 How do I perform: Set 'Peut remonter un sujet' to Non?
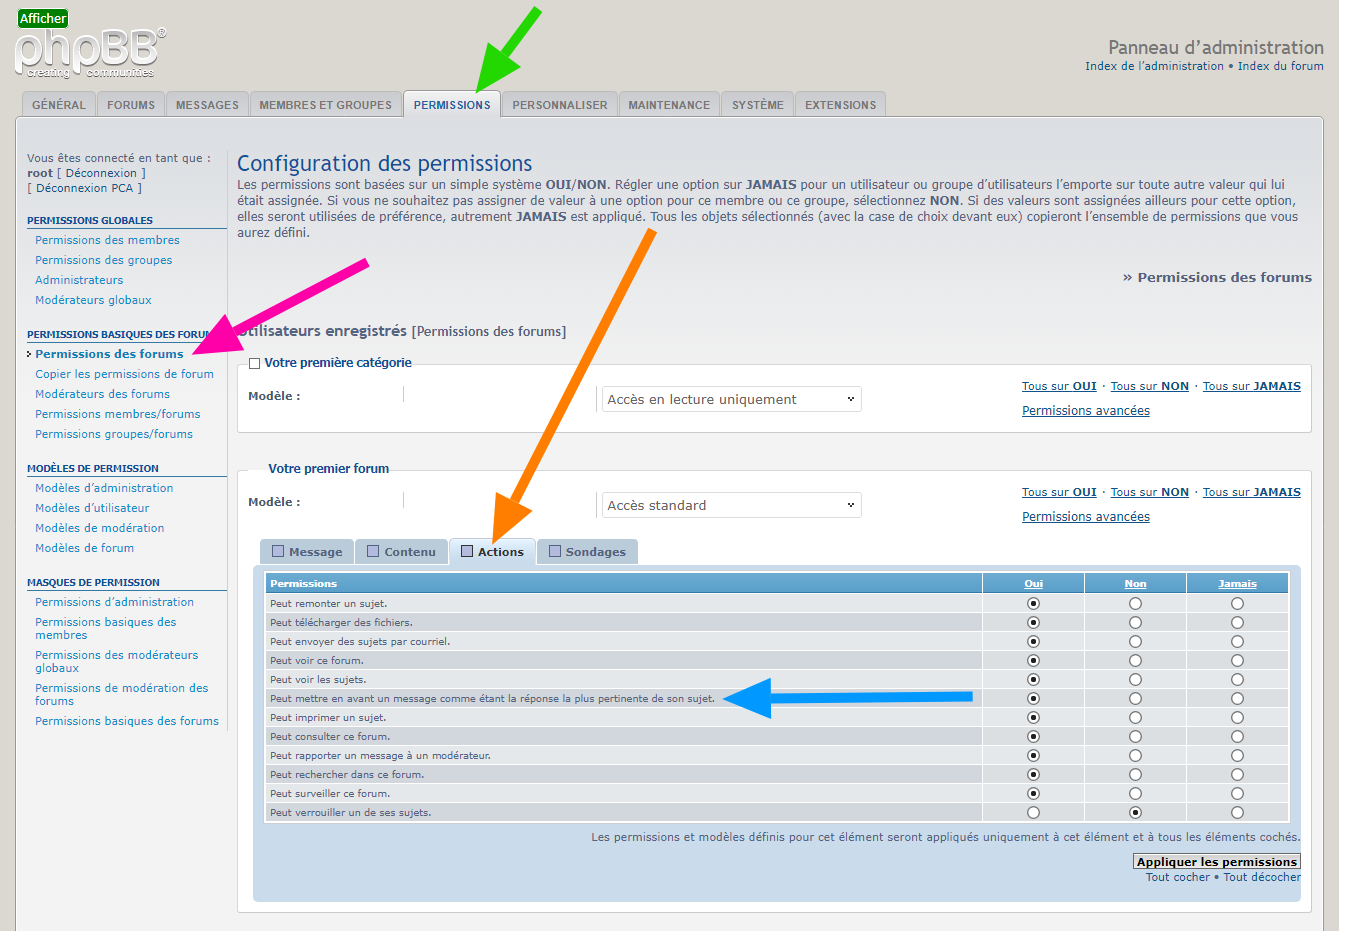pyautogui.click(x=1135, y=604)
